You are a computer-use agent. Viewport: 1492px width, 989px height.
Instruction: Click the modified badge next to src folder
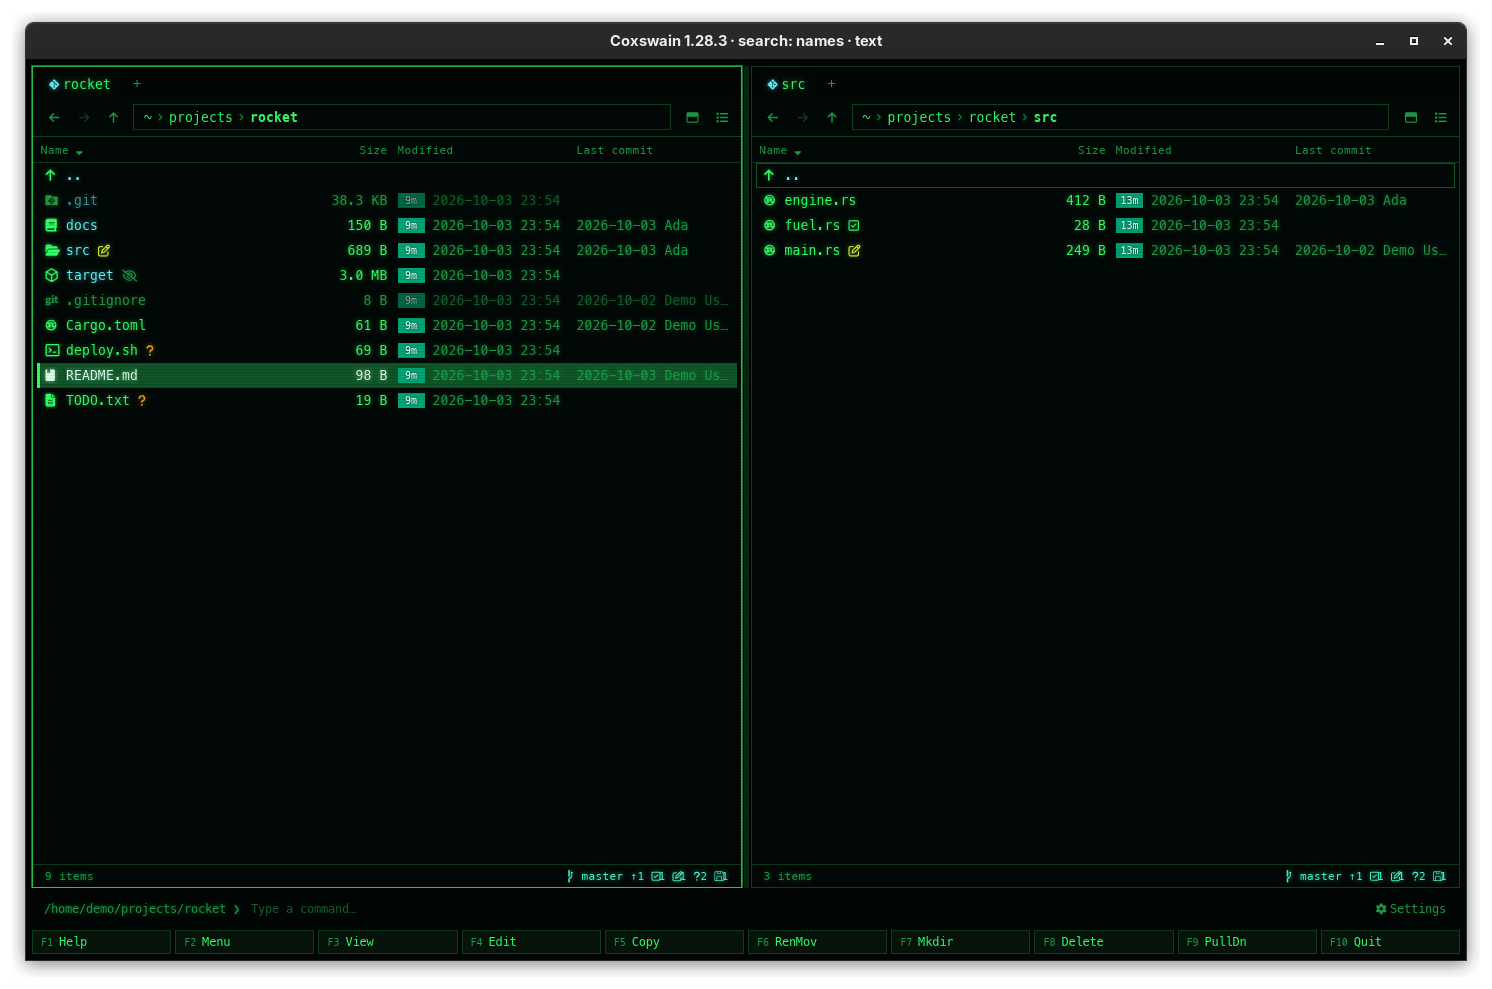coord(104,251)
